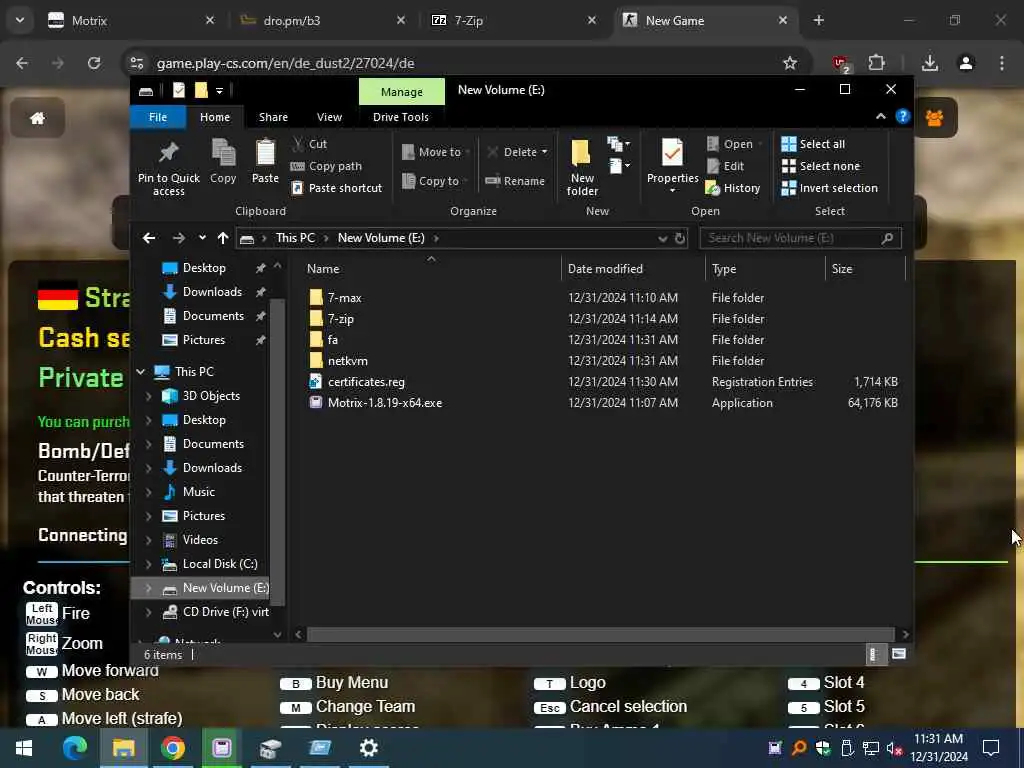Open the New item dropdown icon

[x=618, y=144]
